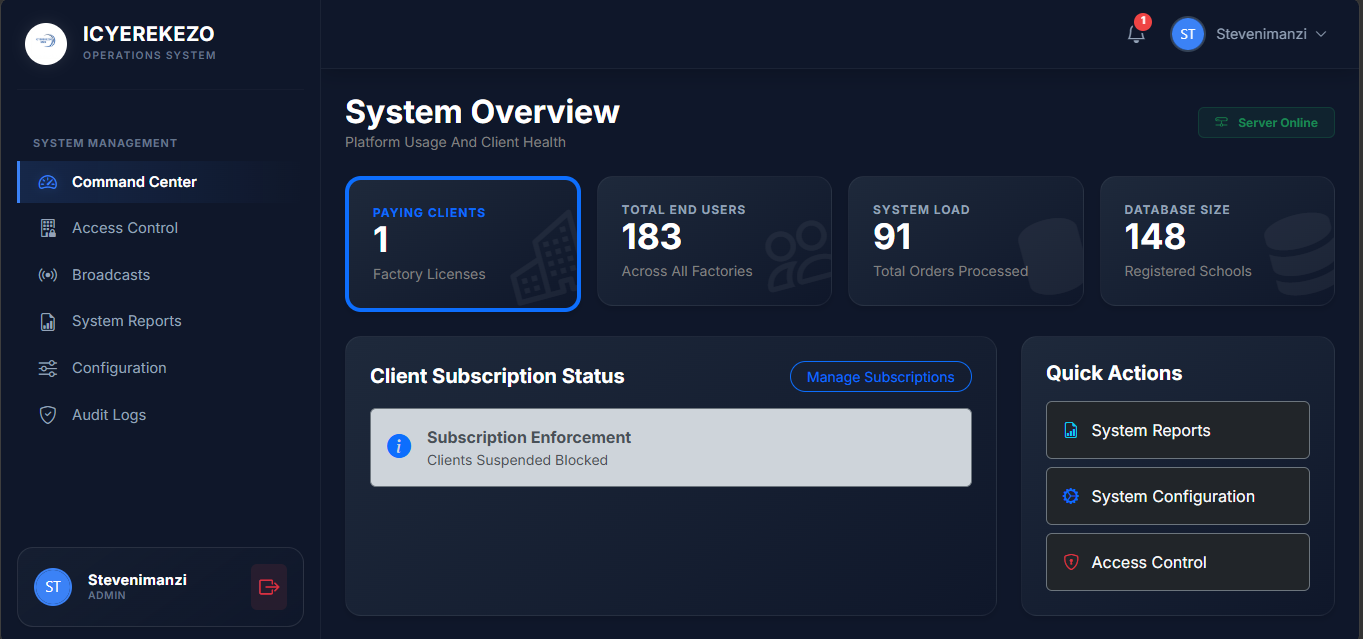Click the ST avatar in sidebar footer
The image size is (1363, 639).
click(53, 587)
